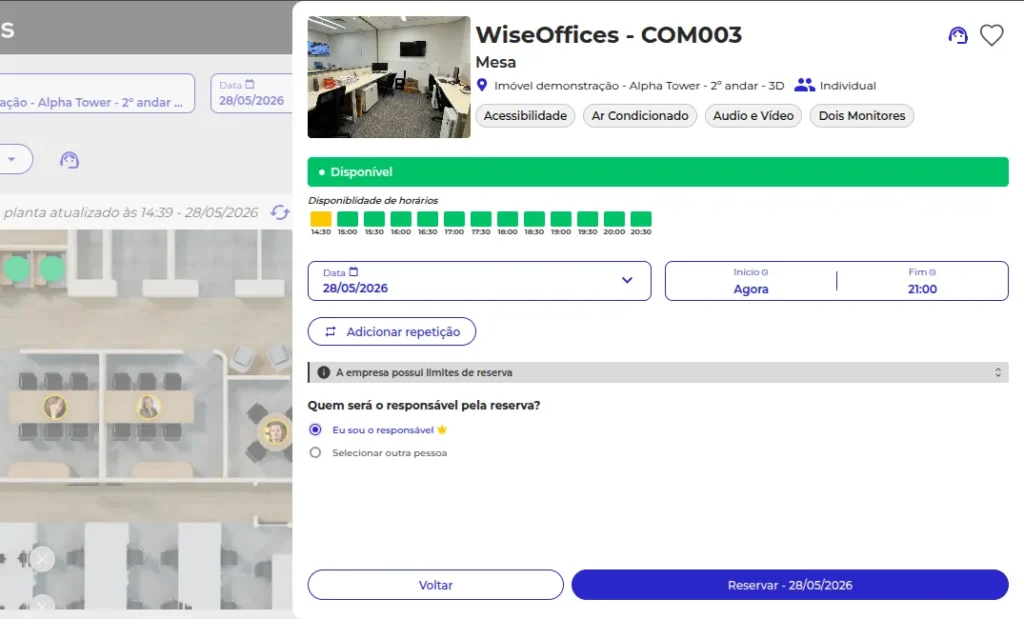Click the Disponiblidade de horários label
Image resolution: width=1024 pixels, height=619 pixels.
point(373,200)
